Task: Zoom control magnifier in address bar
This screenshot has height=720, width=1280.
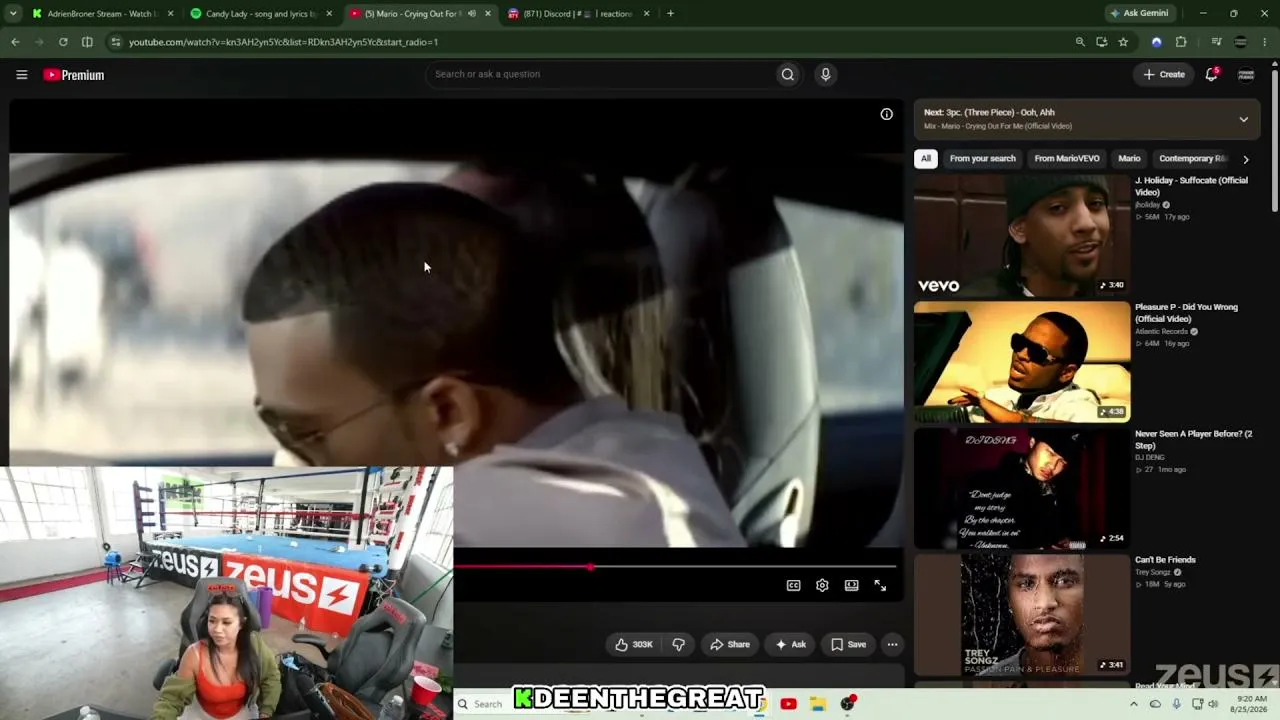Action: 1080,42
